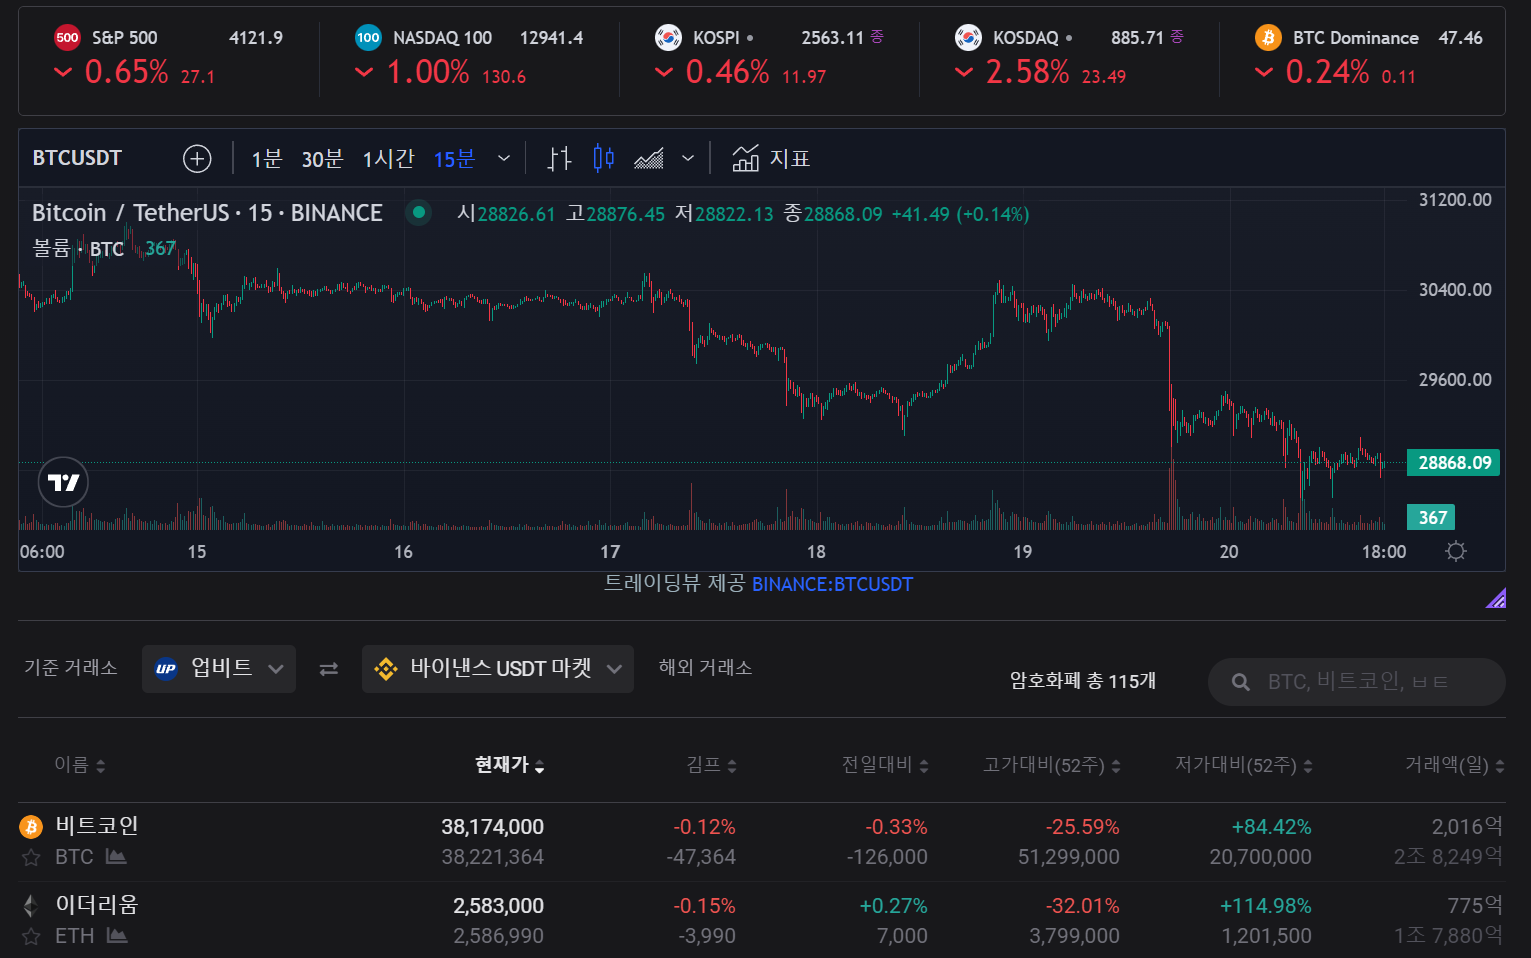Click the Bitcoin 김프 value -0.12%
Image resolution: width=1531 pixels, height=958 pixels.
point(705,827)
